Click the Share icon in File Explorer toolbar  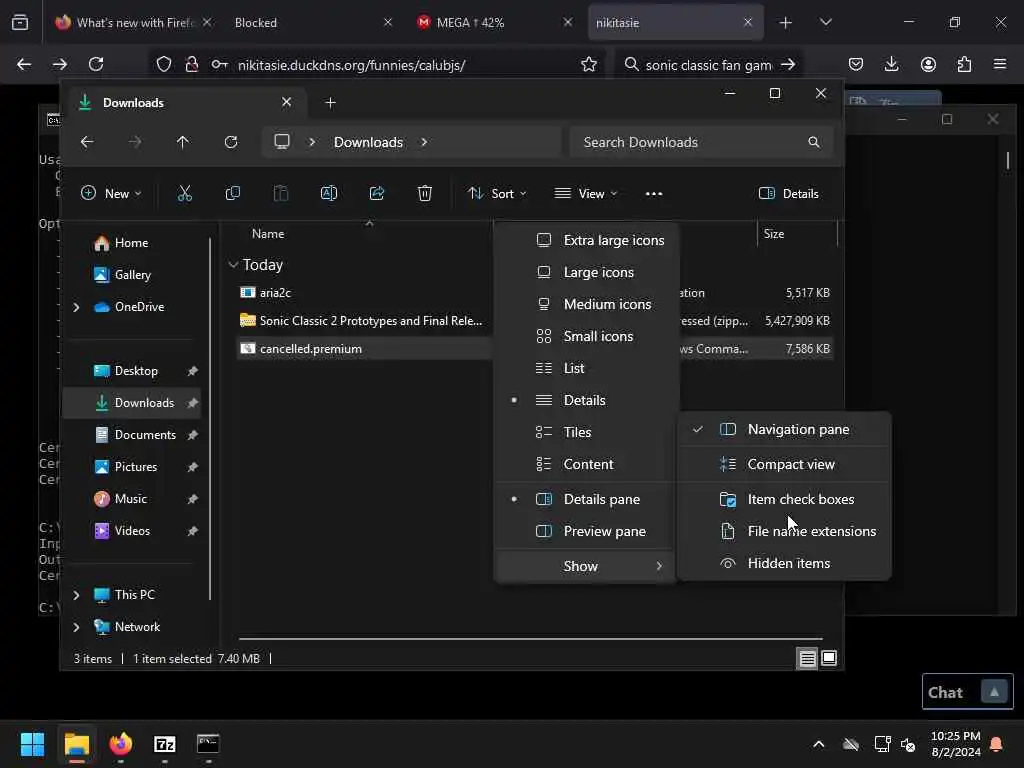click(377, 193)
